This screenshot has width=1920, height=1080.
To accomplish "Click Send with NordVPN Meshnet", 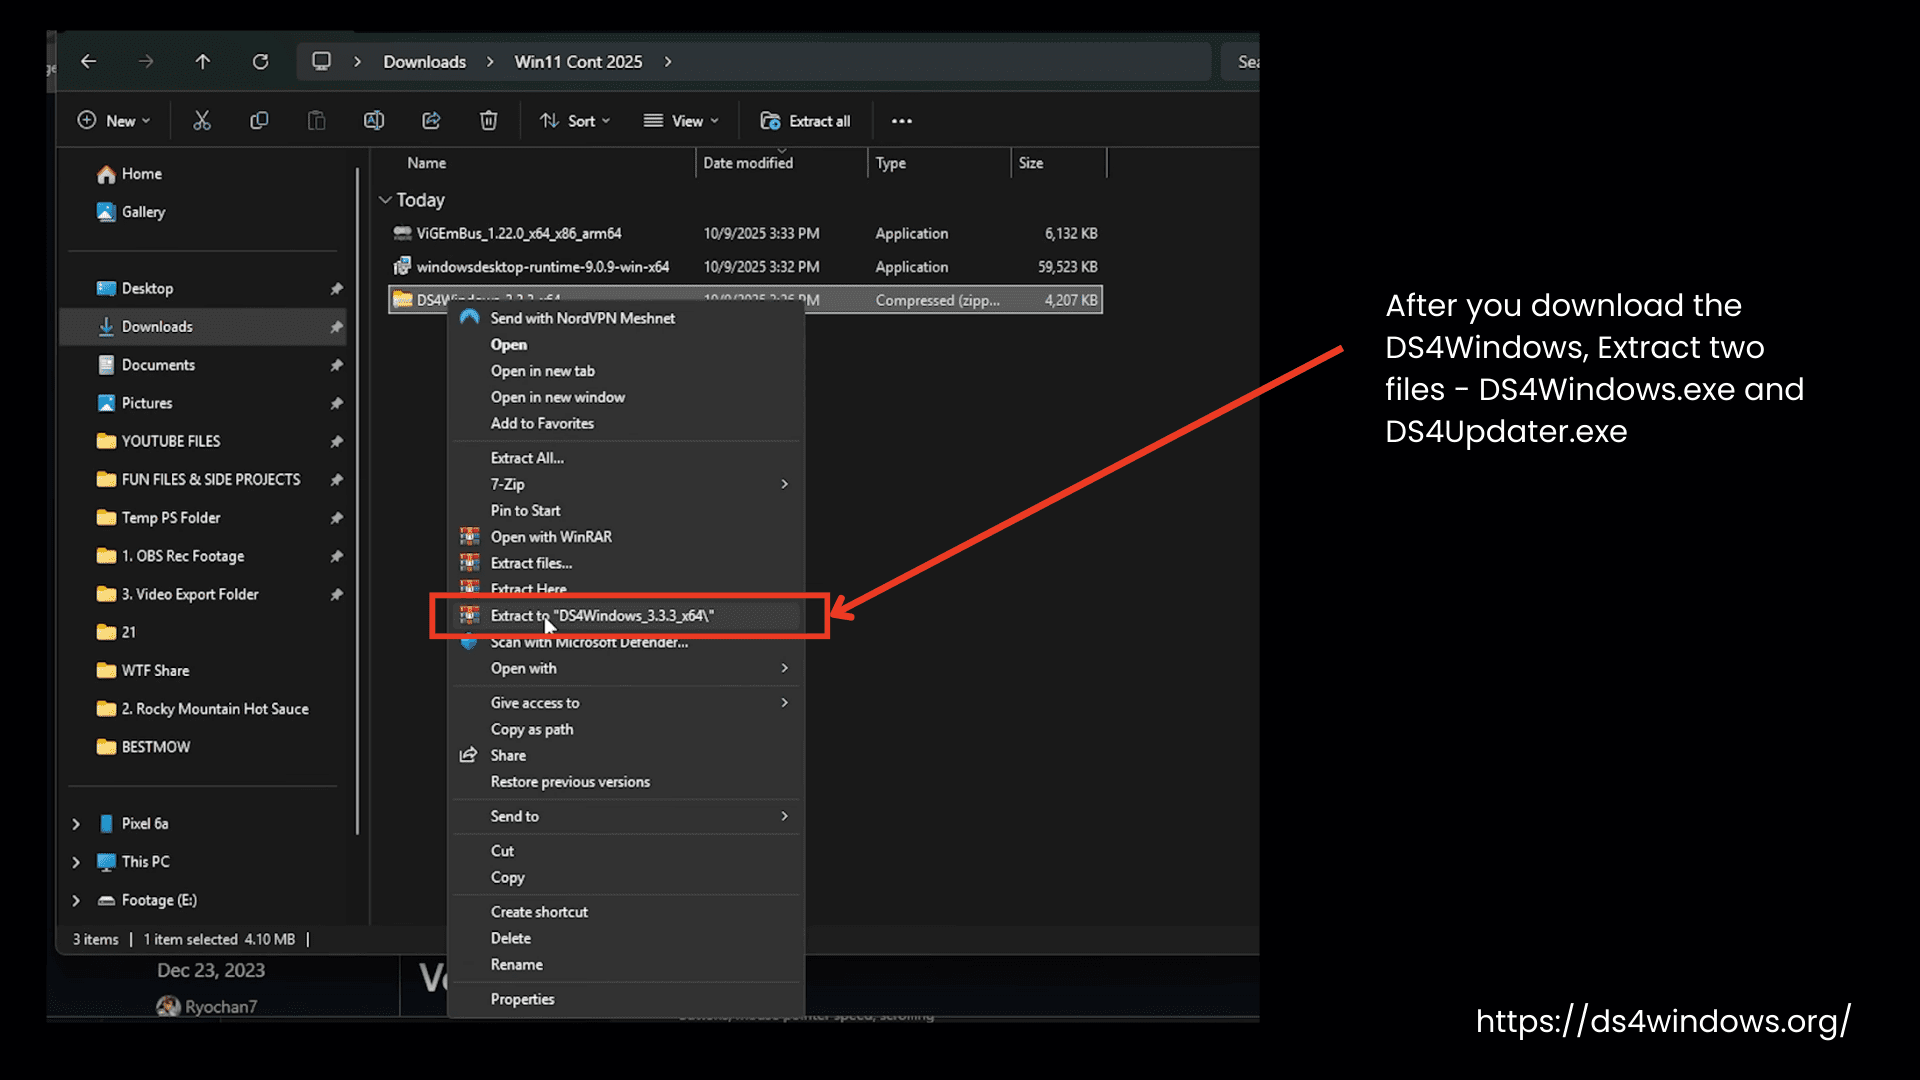I will (625, 318).
